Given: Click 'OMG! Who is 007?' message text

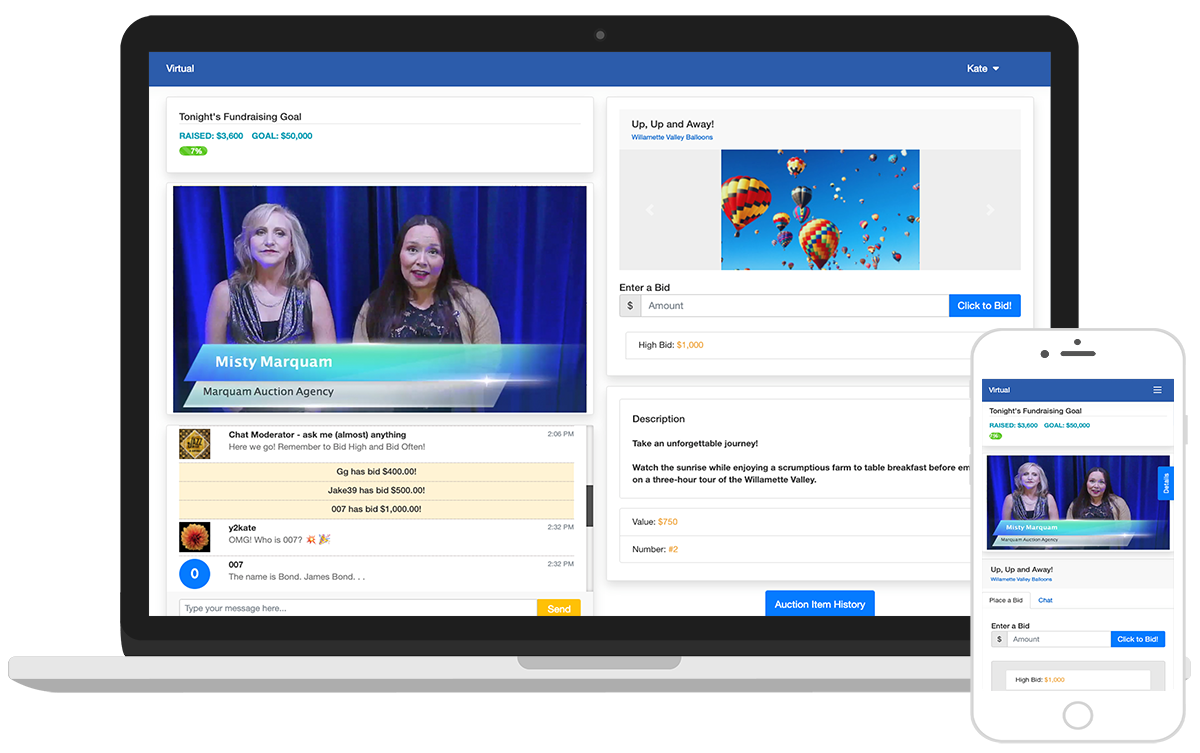Looking at the screenshot, I should pyautogui.click(x=279, y=539).
